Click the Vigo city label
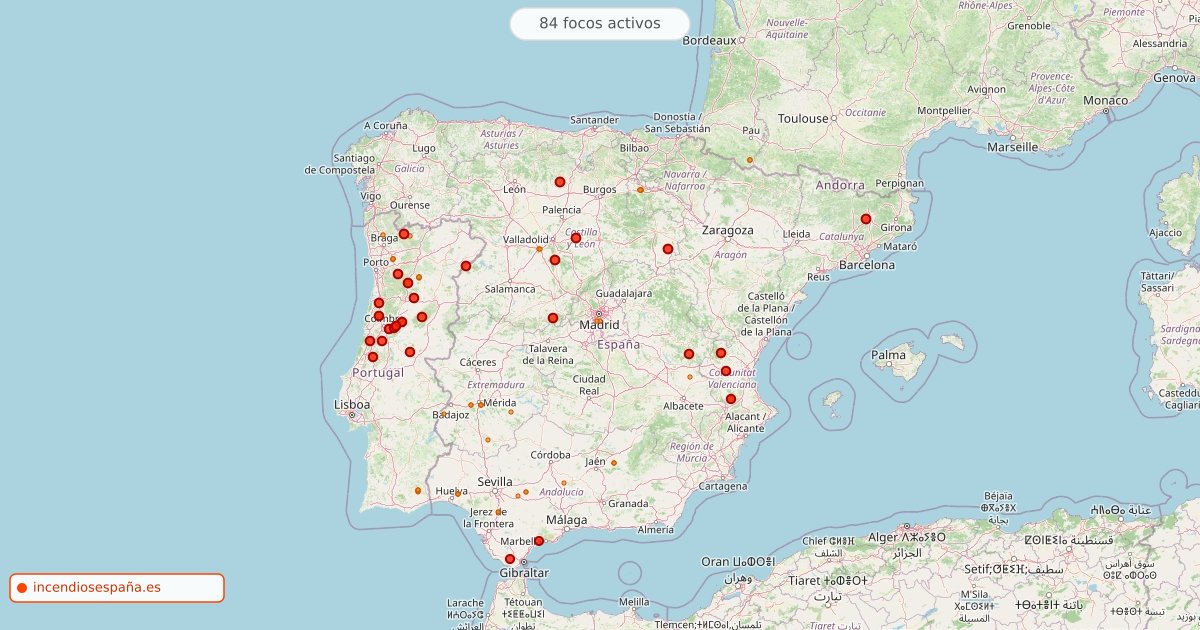 (371, 196)
